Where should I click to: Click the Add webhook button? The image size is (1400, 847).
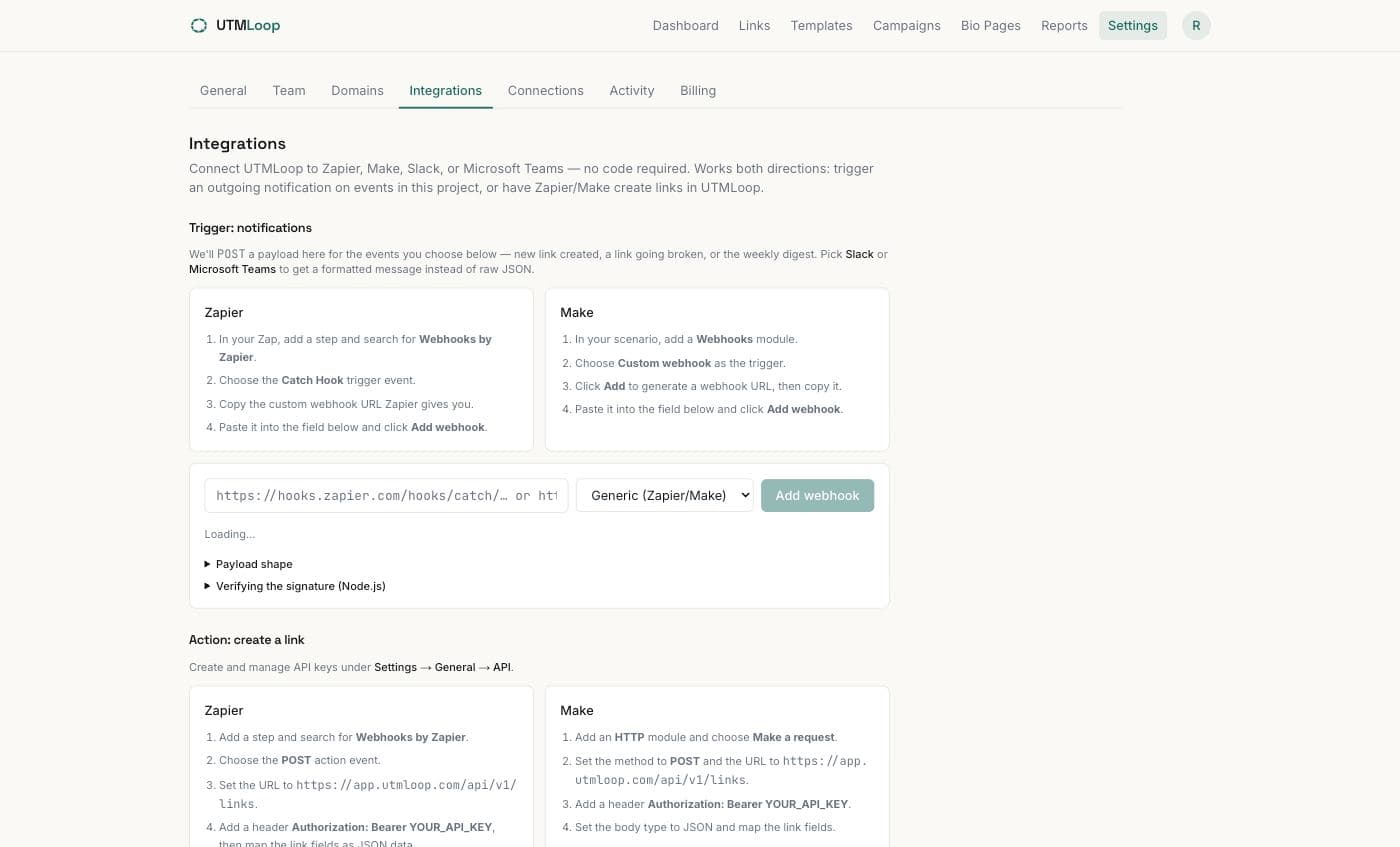coord(817,495)
